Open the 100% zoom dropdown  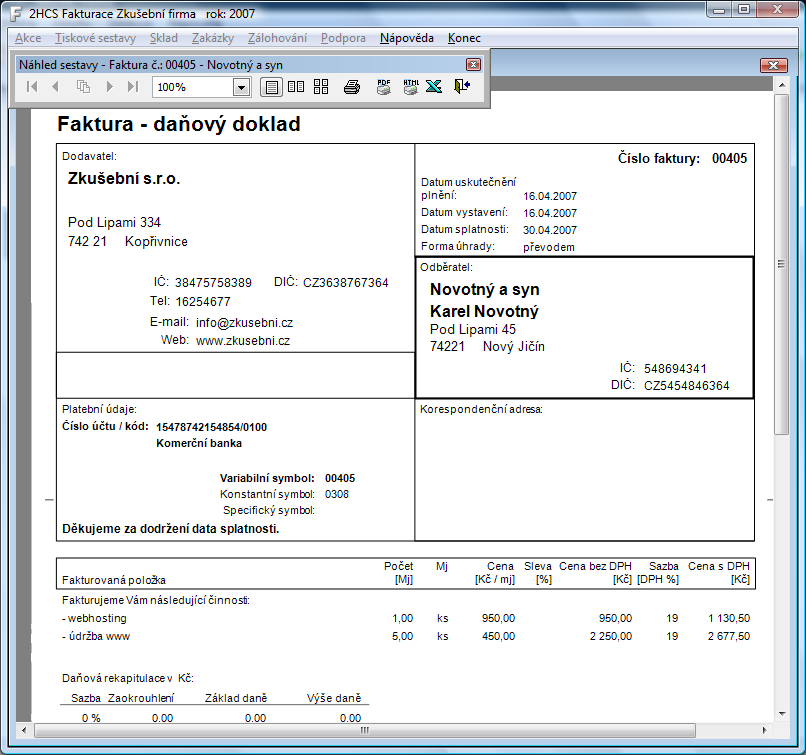point(241,87)
